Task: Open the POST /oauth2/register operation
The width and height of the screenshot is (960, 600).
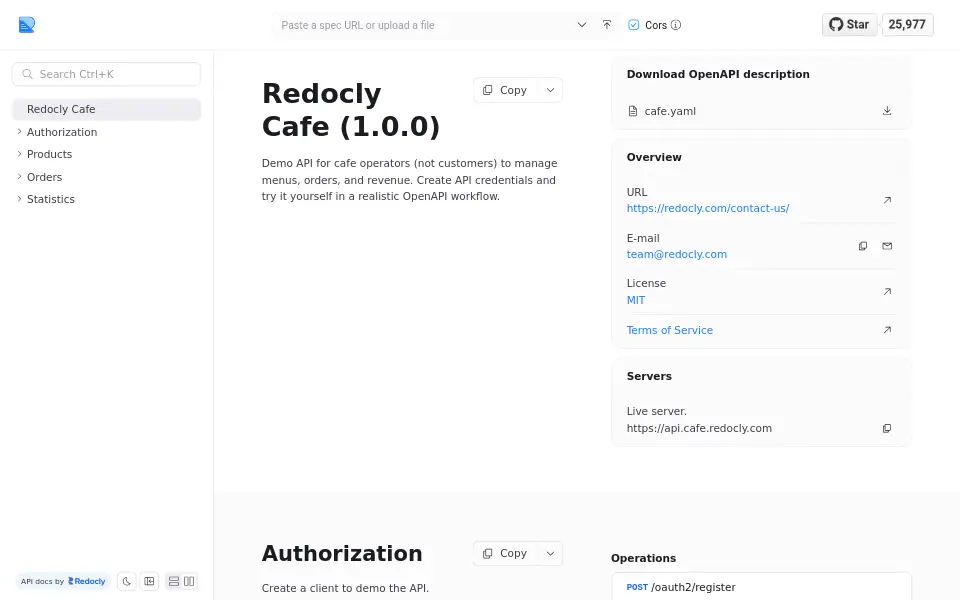Action: click(761, 587)
